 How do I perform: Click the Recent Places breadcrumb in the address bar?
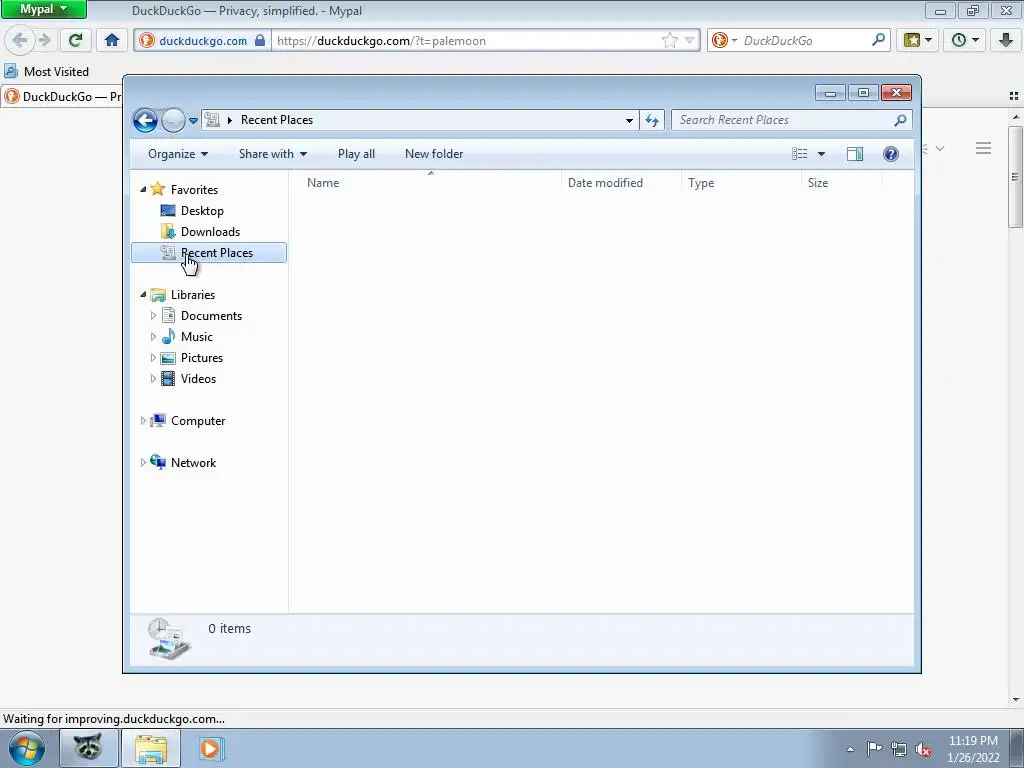click(x=277, y=120)
